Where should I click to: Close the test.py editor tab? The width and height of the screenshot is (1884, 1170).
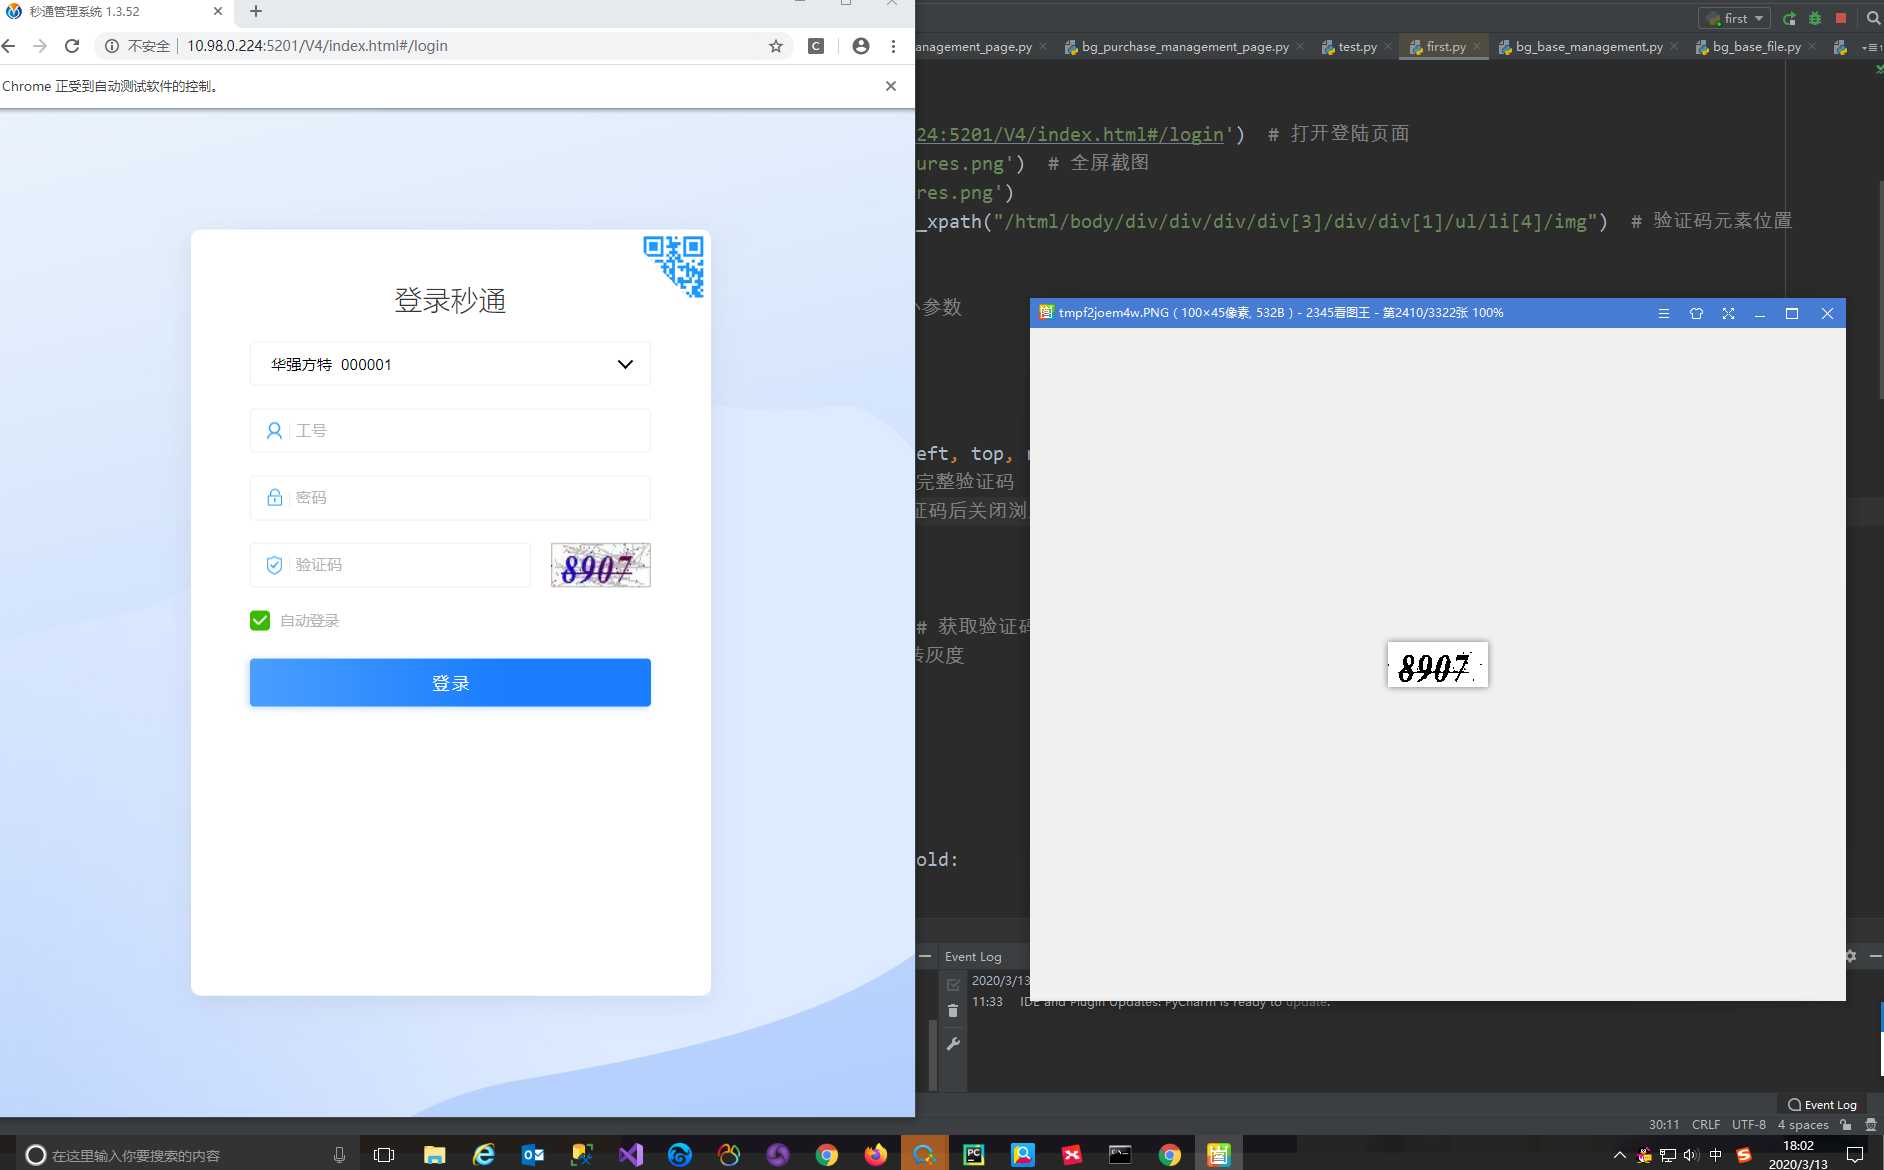tap(1388, 47)
